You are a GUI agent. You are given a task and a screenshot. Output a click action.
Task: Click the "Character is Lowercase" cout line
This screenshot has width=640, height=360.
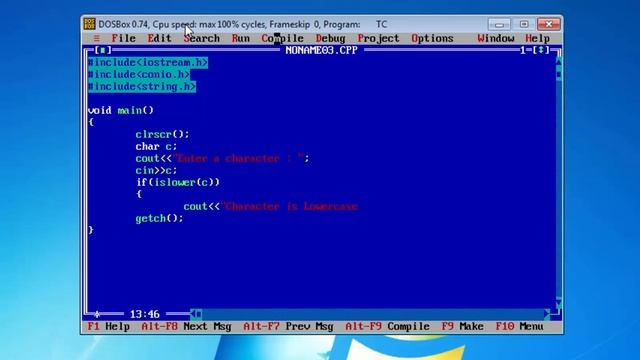pyautogui.click(x=271, y=207)
